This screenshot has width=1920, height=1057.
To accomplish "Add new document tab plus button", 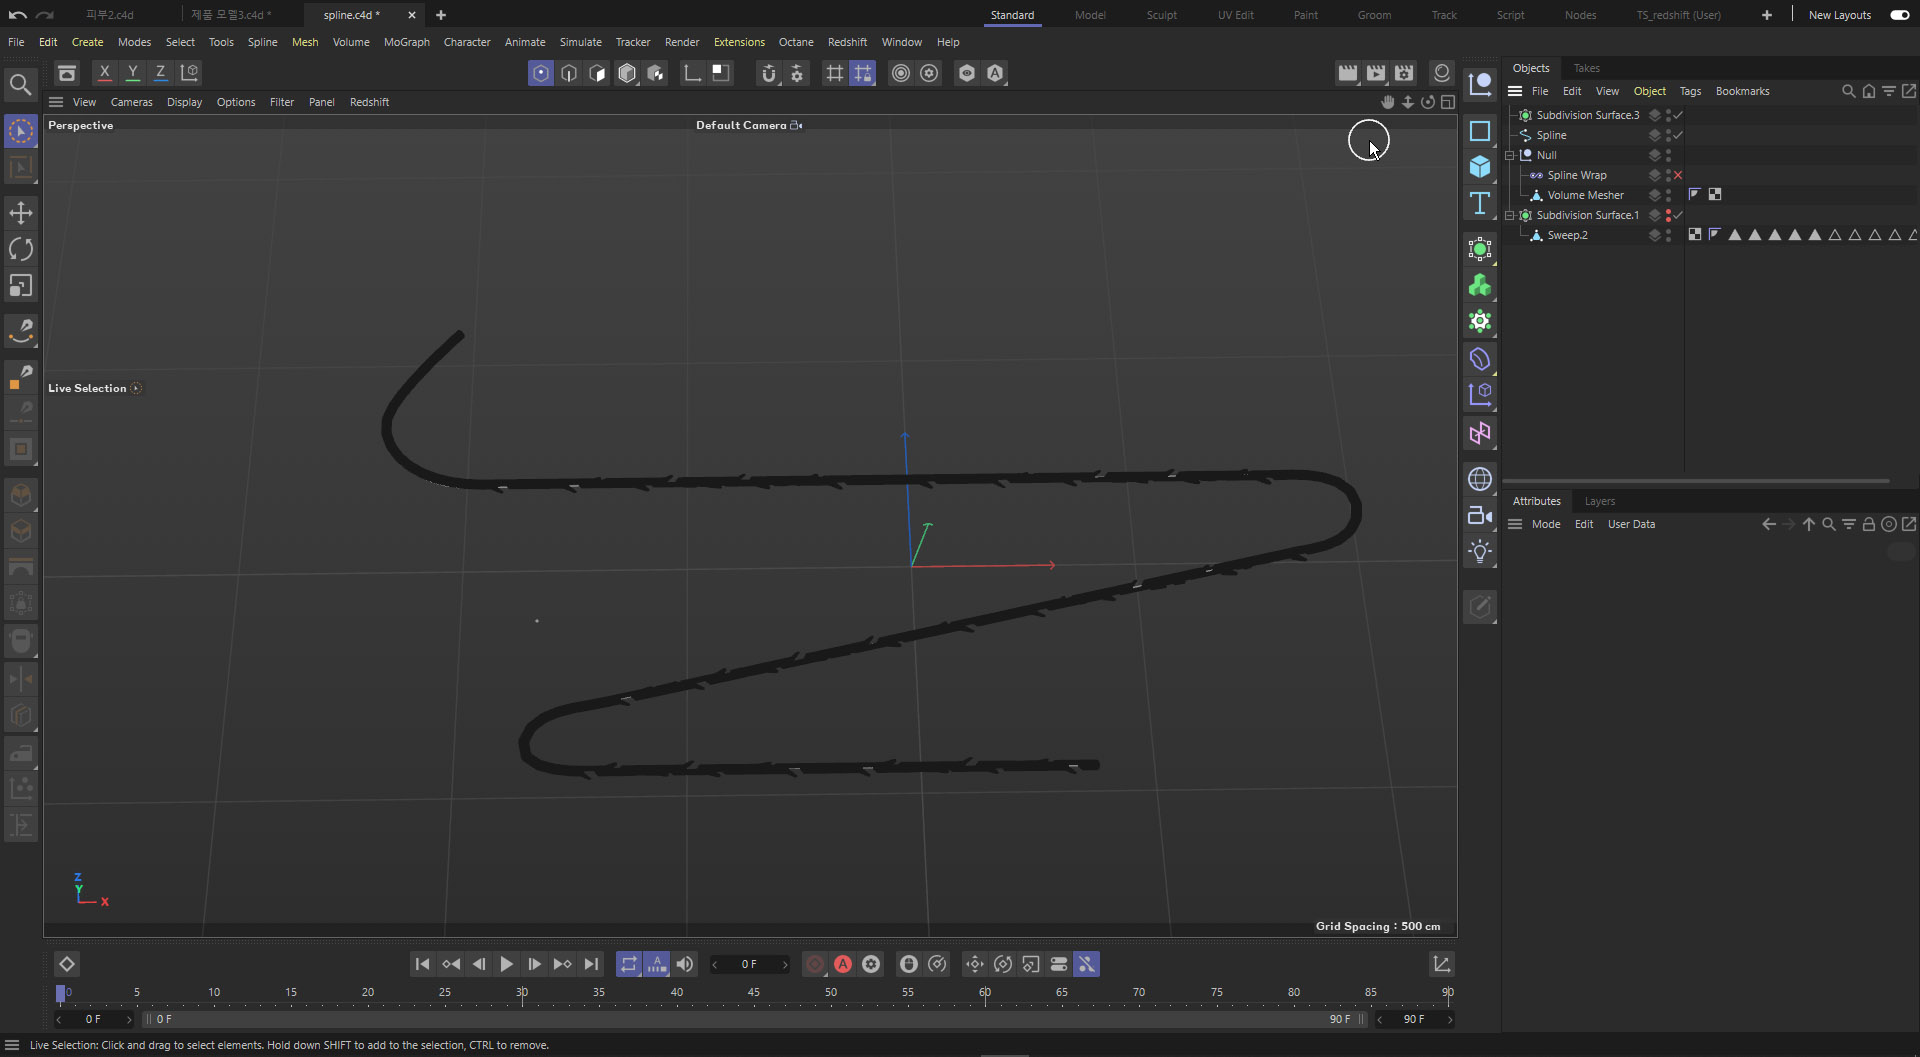I will tap(441, 15).
